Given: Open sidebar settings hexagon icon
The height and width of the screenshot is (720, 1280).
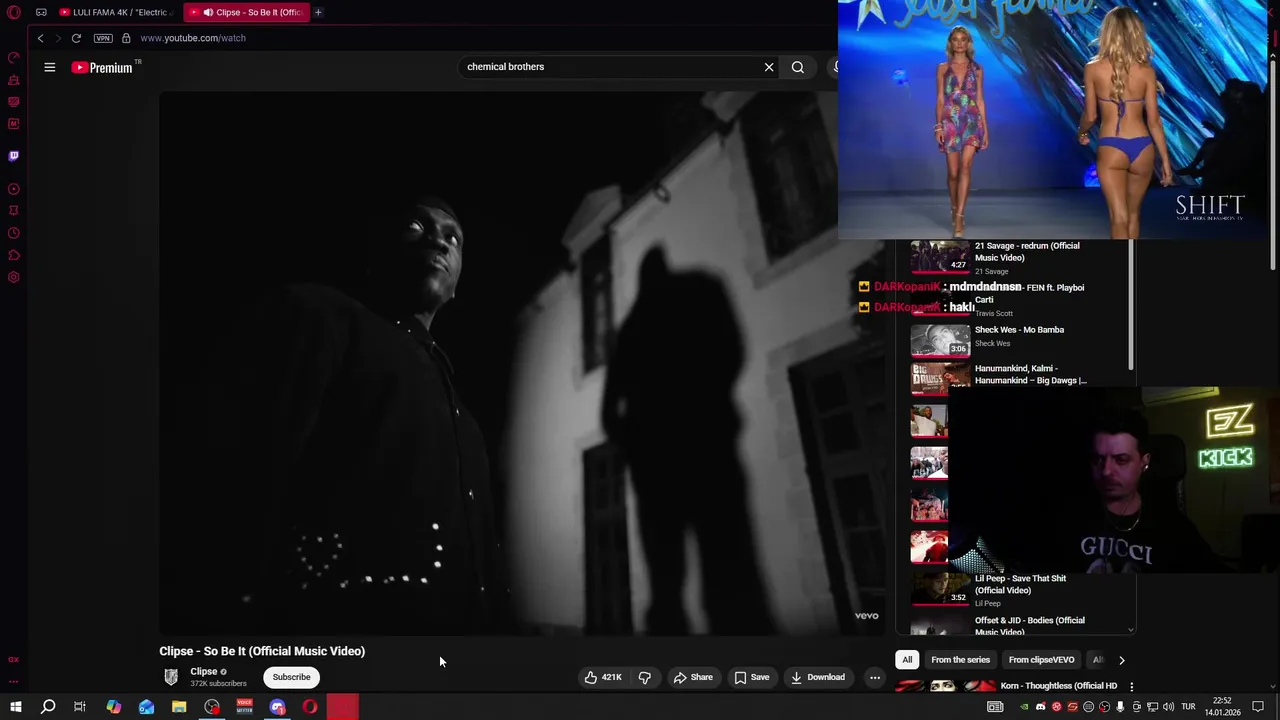Looking at the screenshot, I should [x=14, y=277].
